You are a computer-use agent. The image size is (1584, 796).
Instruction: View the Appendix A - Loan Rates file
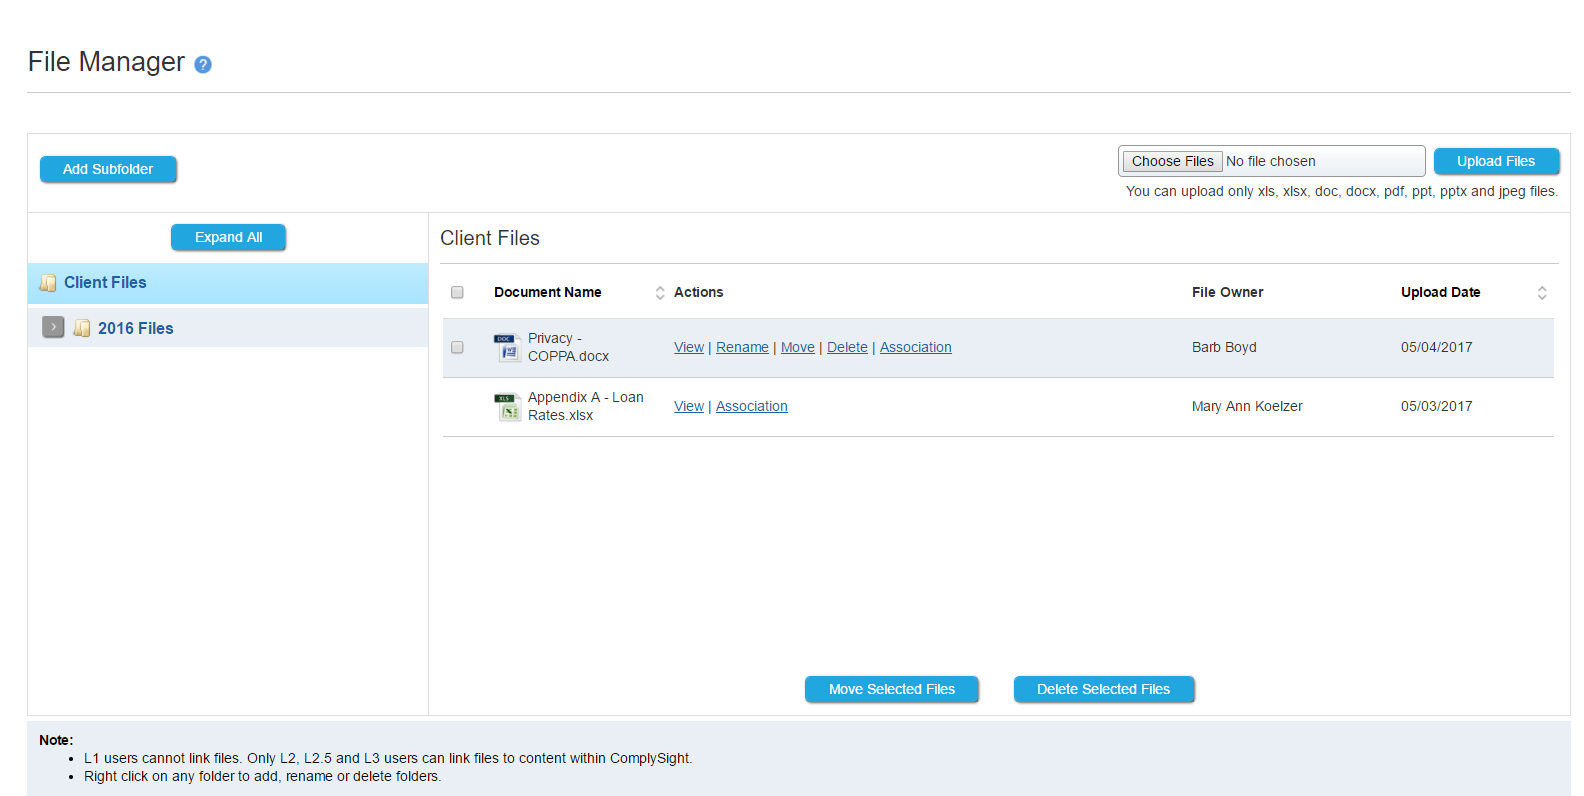[x=689, y=406]
